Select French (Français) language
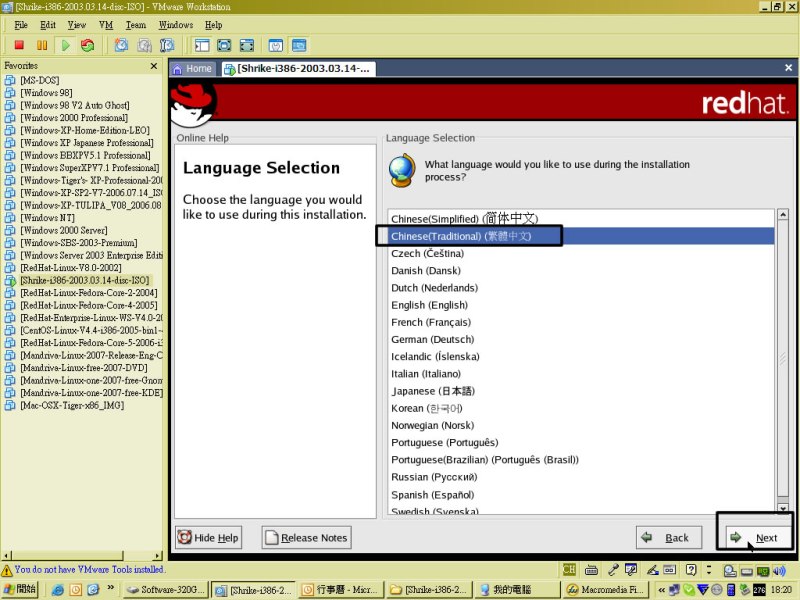Viewport: 800px width, 600px height. 581,322
